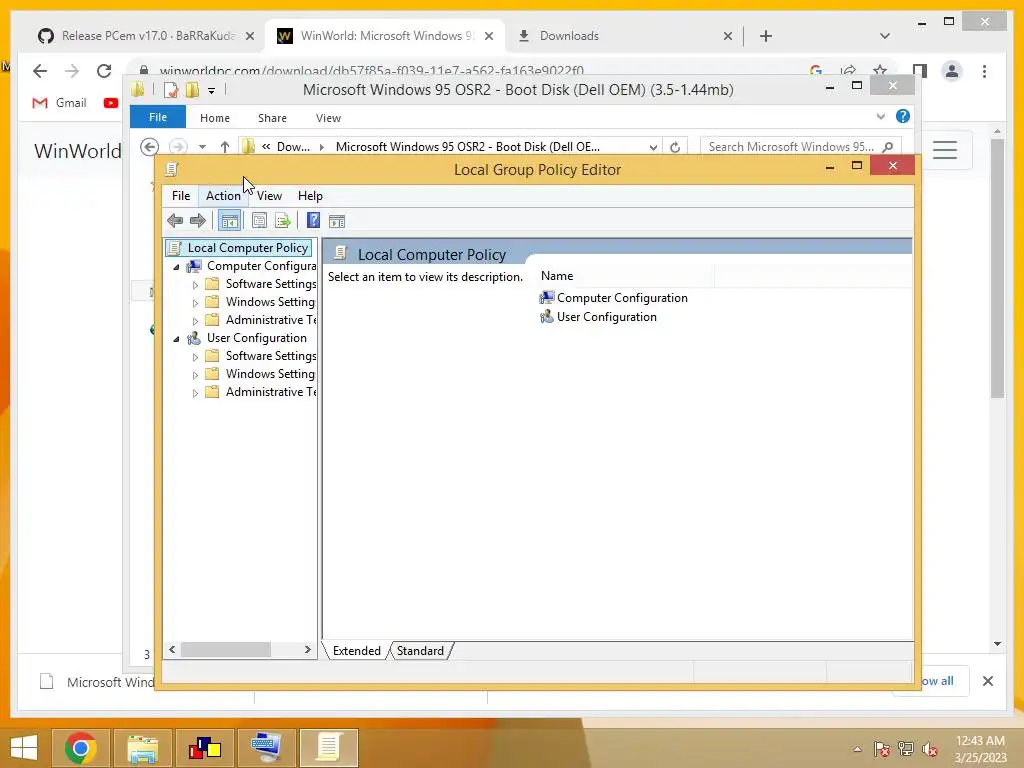Select Software Settings folder under User Configuration
Screen dimensions: 1024x768
(x=270, y=356)
